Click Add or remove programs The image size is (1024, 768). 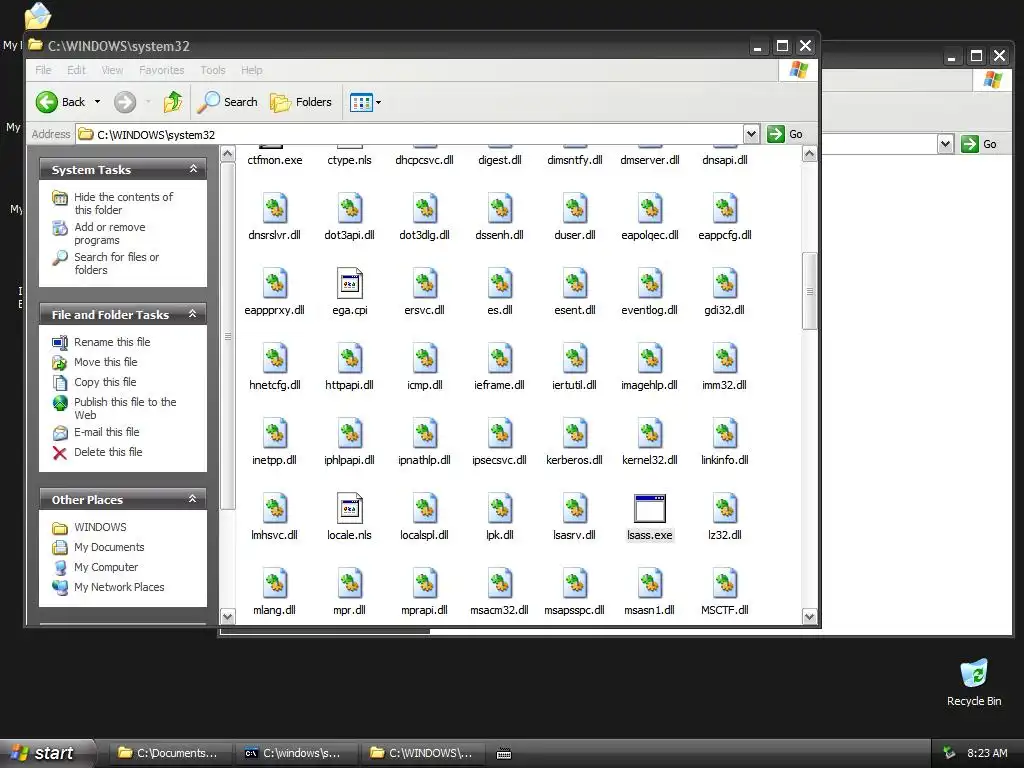coord(110,233)
